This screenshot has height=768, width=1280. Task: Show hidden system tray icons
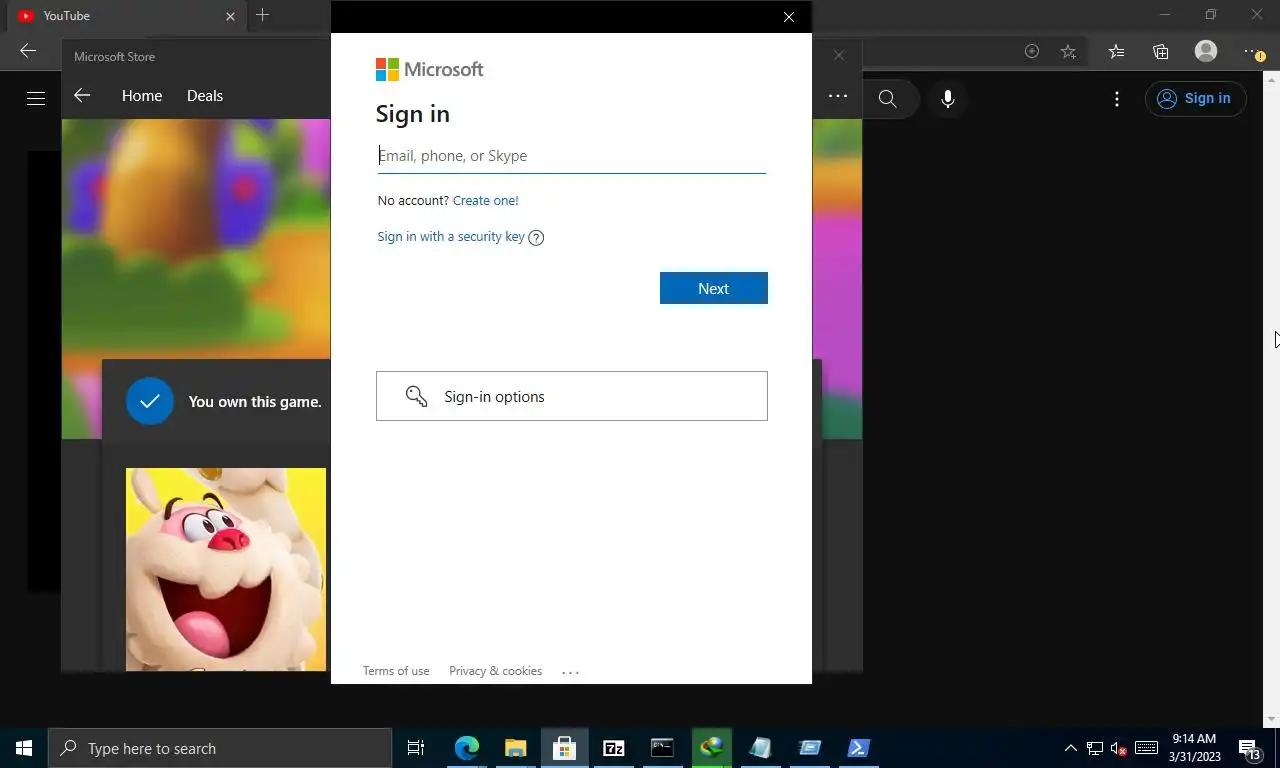[x=1070, y=748]
